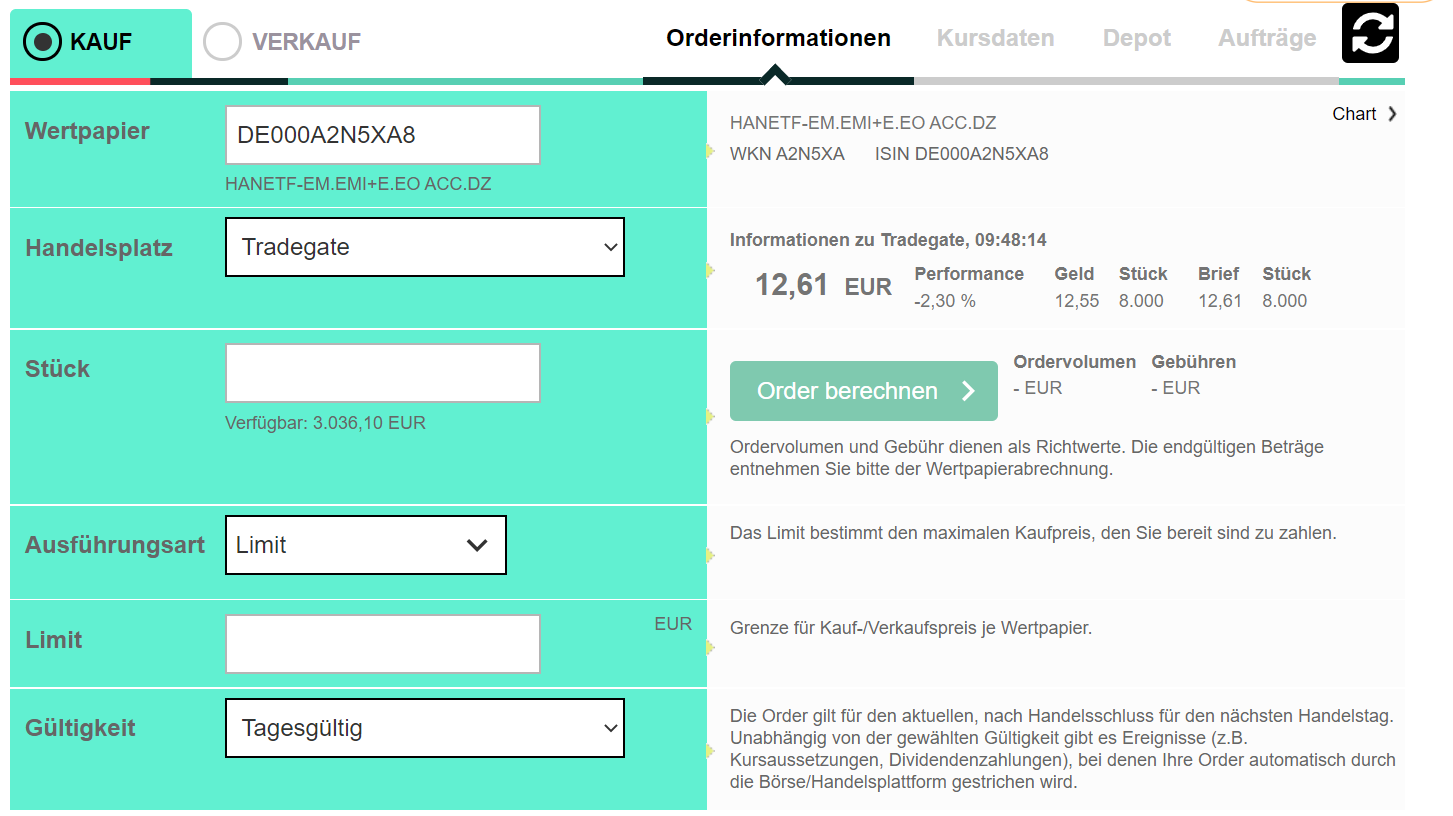Click the Limit price input field
Image resolution: width=1453 pixels, height=816 pixels.
(382, 644)
